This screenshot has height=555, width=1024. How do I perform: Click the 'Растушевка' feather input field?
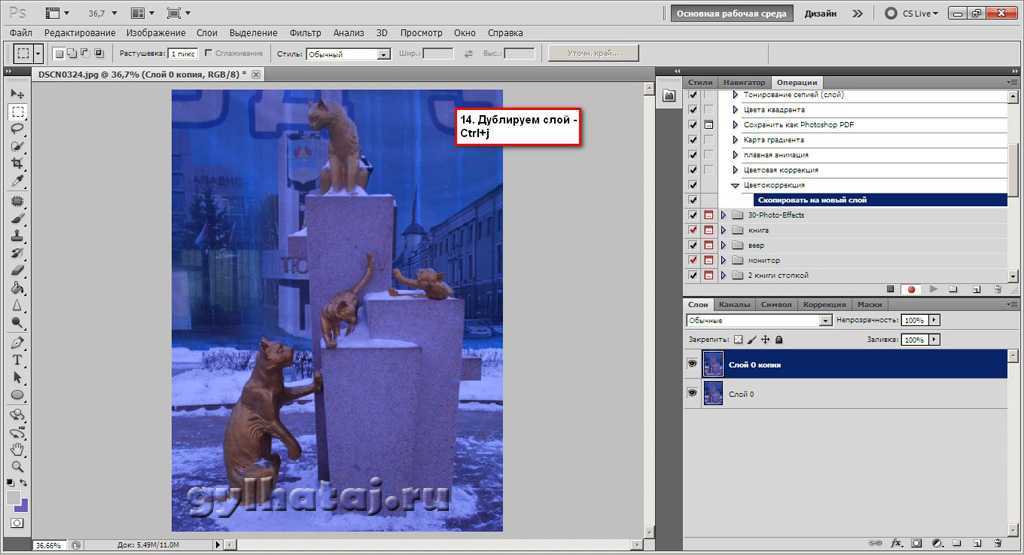pyautogui.click(x=181, y=54)
